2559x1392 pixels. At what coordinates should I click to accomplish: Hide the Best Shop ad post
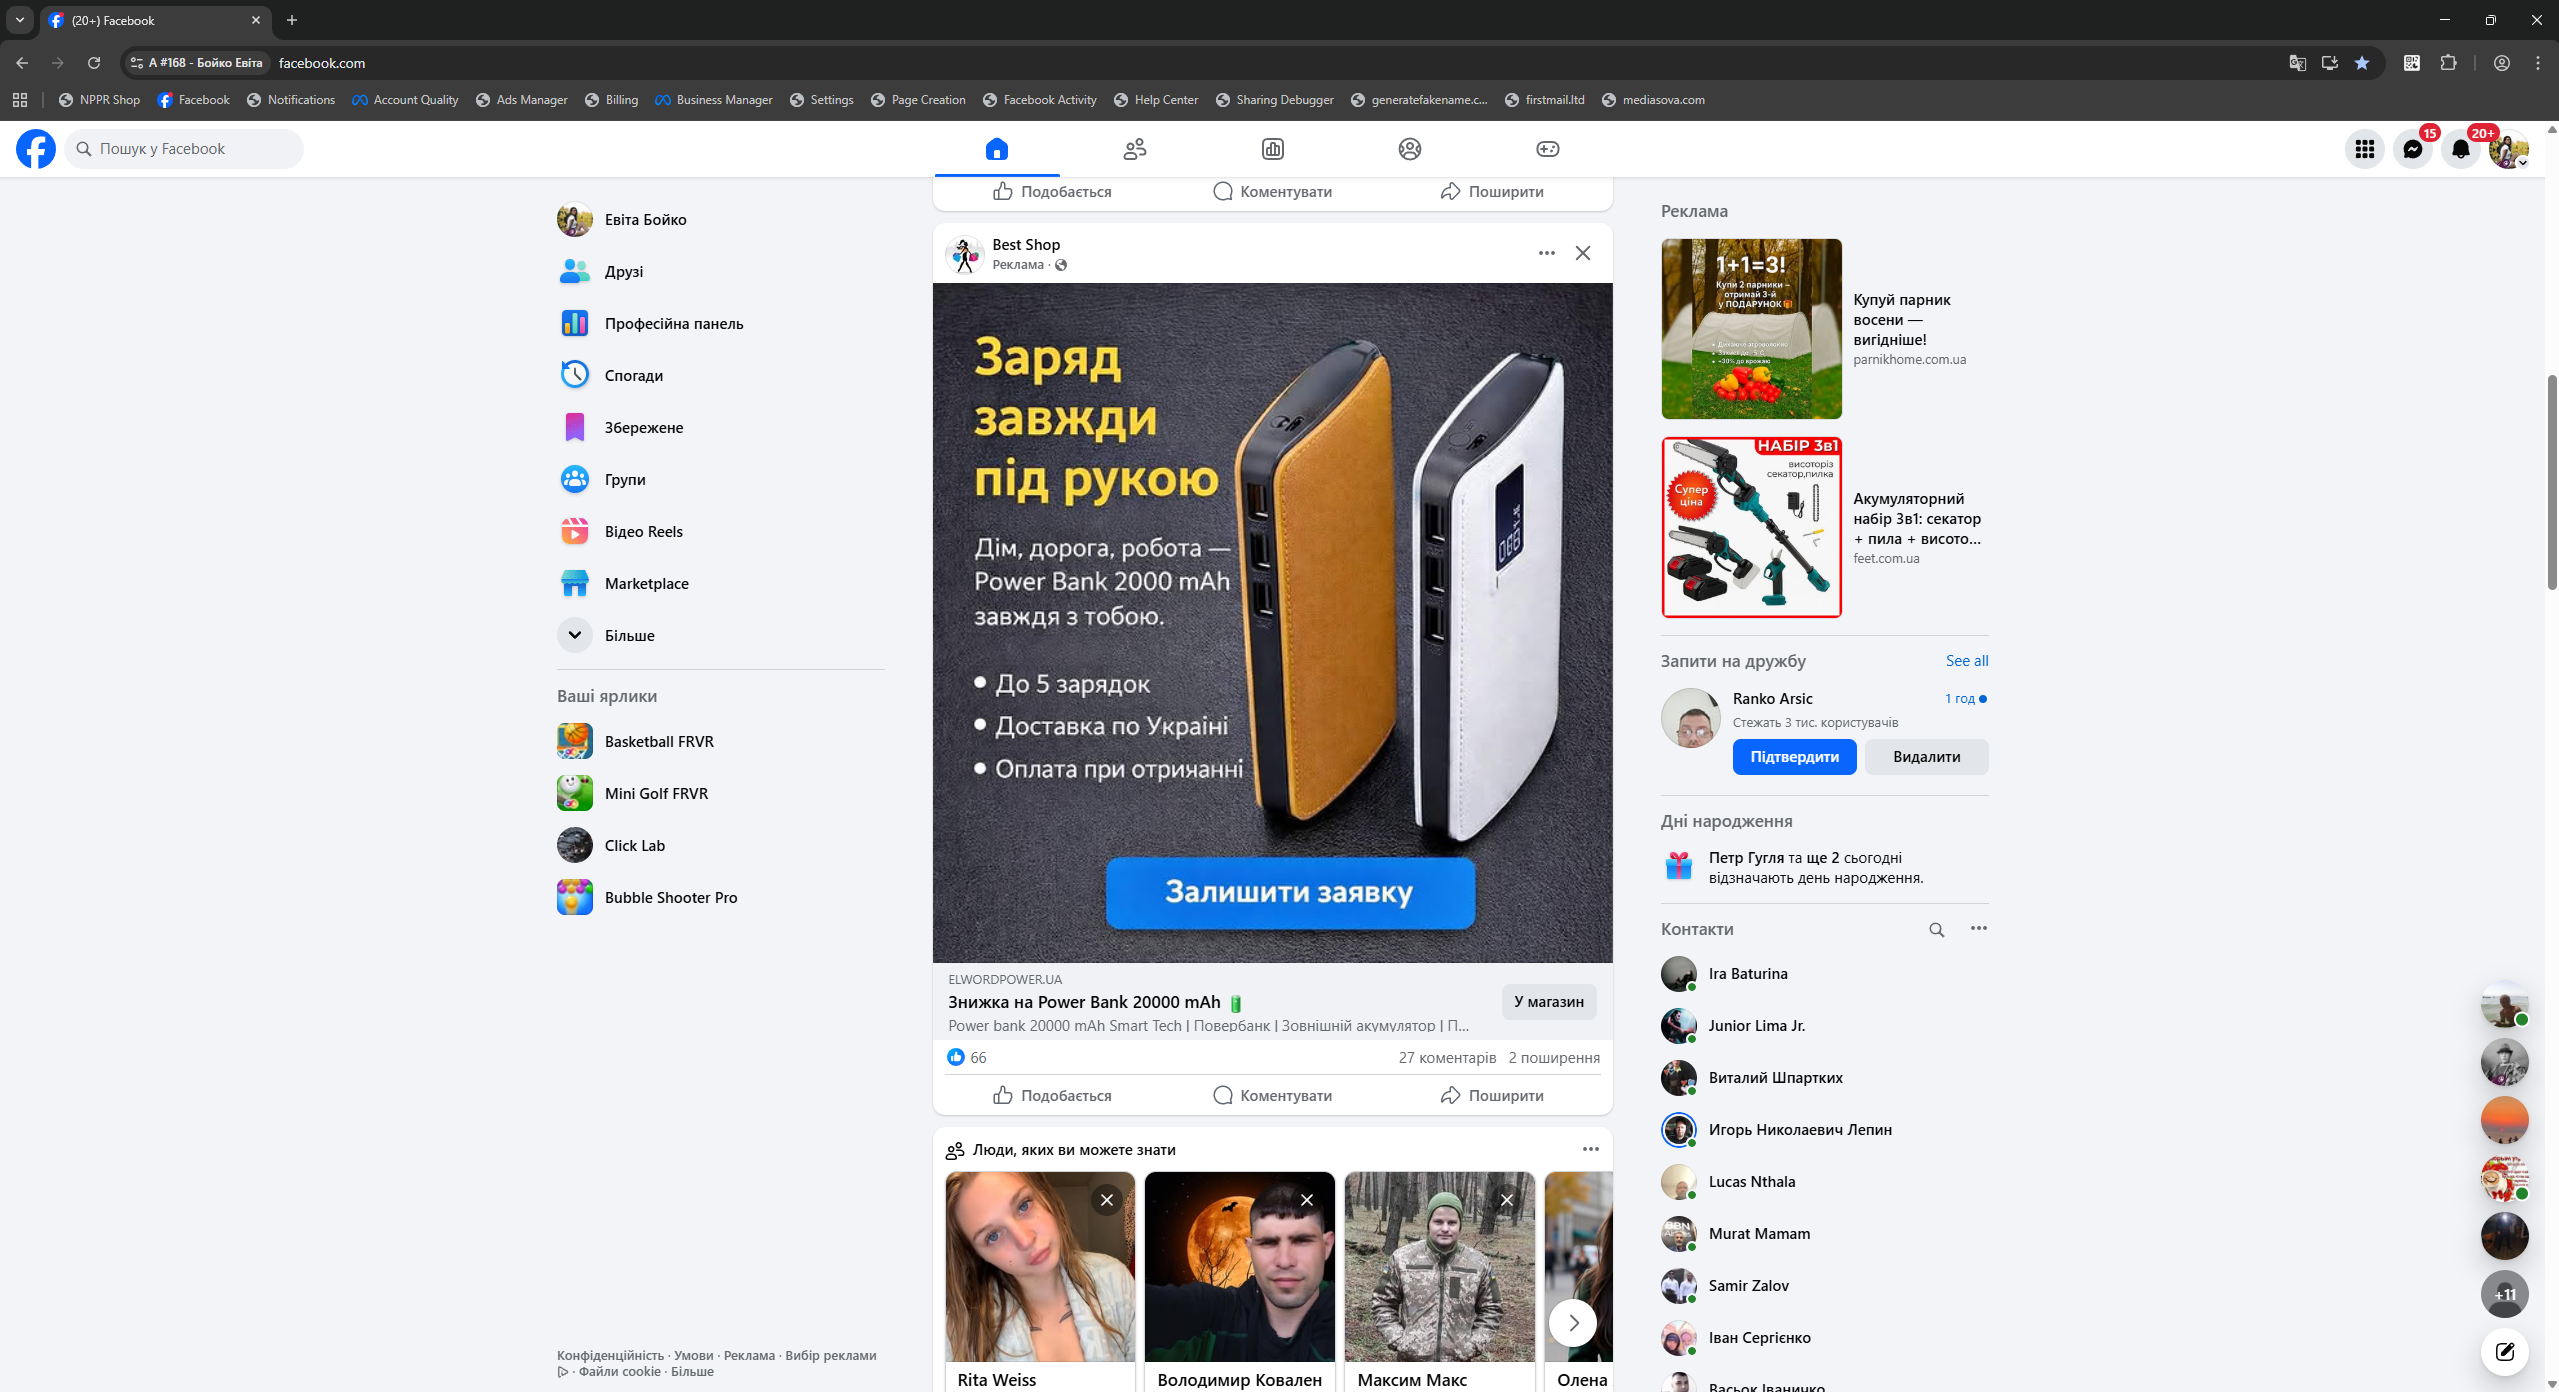(x=1582, y=253)
